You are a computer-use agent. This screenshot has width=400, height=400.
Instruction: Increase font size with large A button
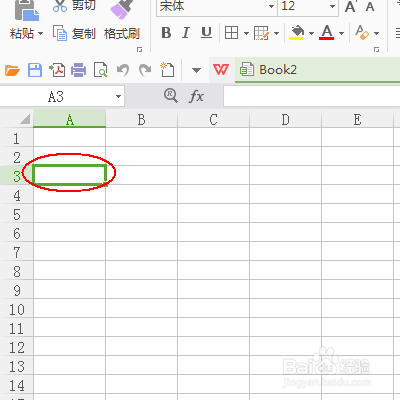pyautogui.click(x=351, y=7)
